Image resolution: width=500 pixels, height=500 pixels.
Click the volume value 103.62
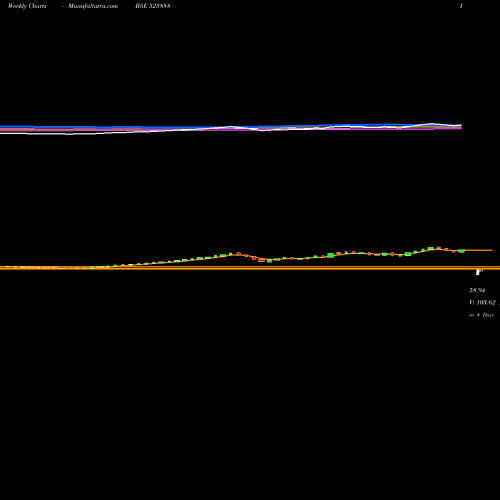pyautogui.click(x=486, y=302)
